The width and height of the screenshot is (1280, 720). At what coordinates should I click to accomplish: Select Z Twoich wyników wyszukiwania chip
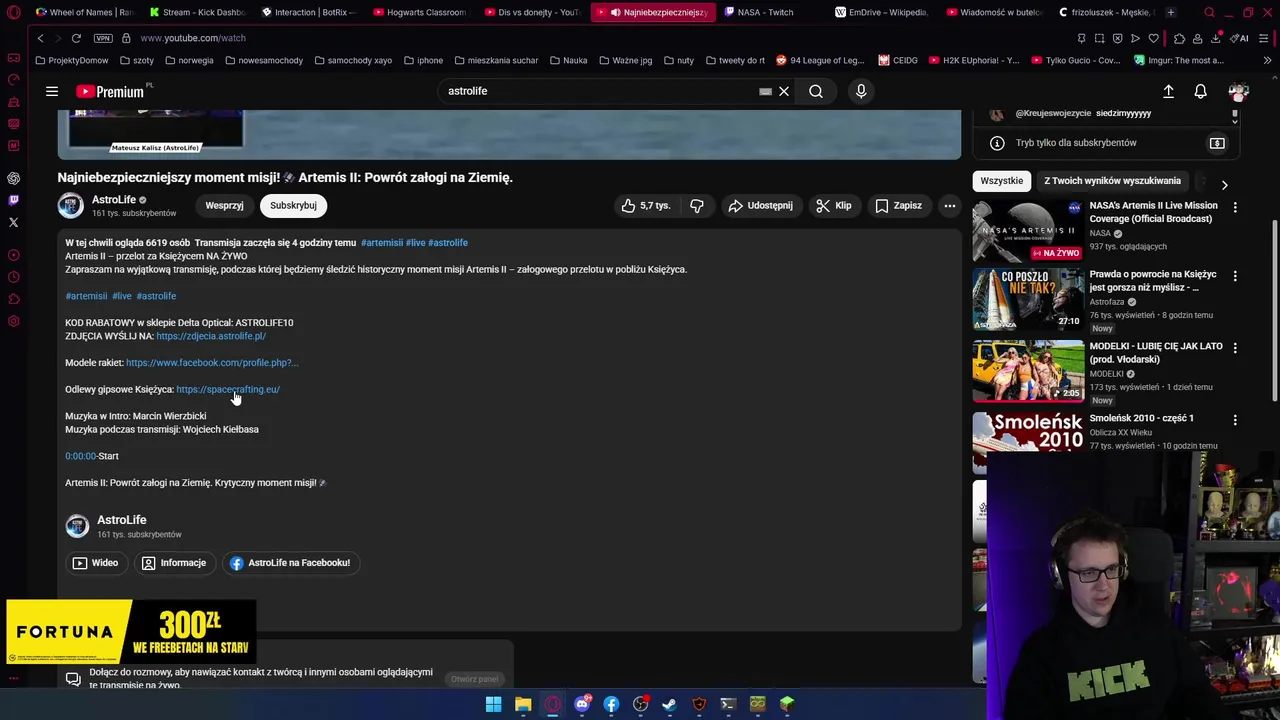pos(1112,181)
